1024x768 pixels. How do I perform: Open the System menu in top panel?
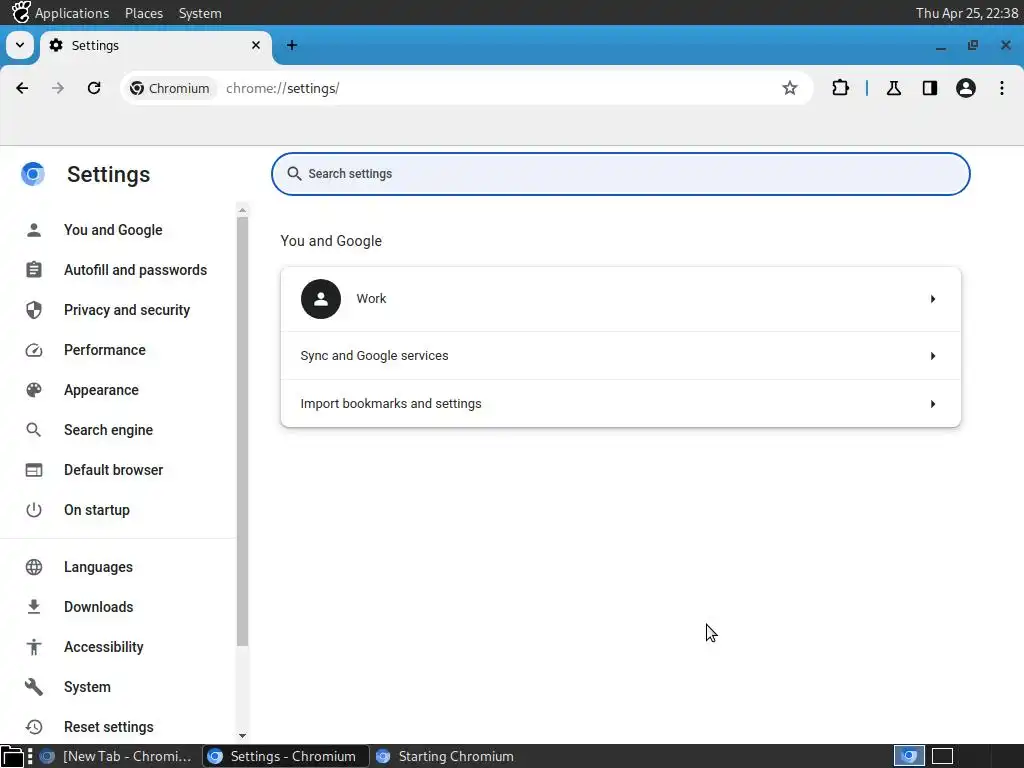click(x=200, y=13)
